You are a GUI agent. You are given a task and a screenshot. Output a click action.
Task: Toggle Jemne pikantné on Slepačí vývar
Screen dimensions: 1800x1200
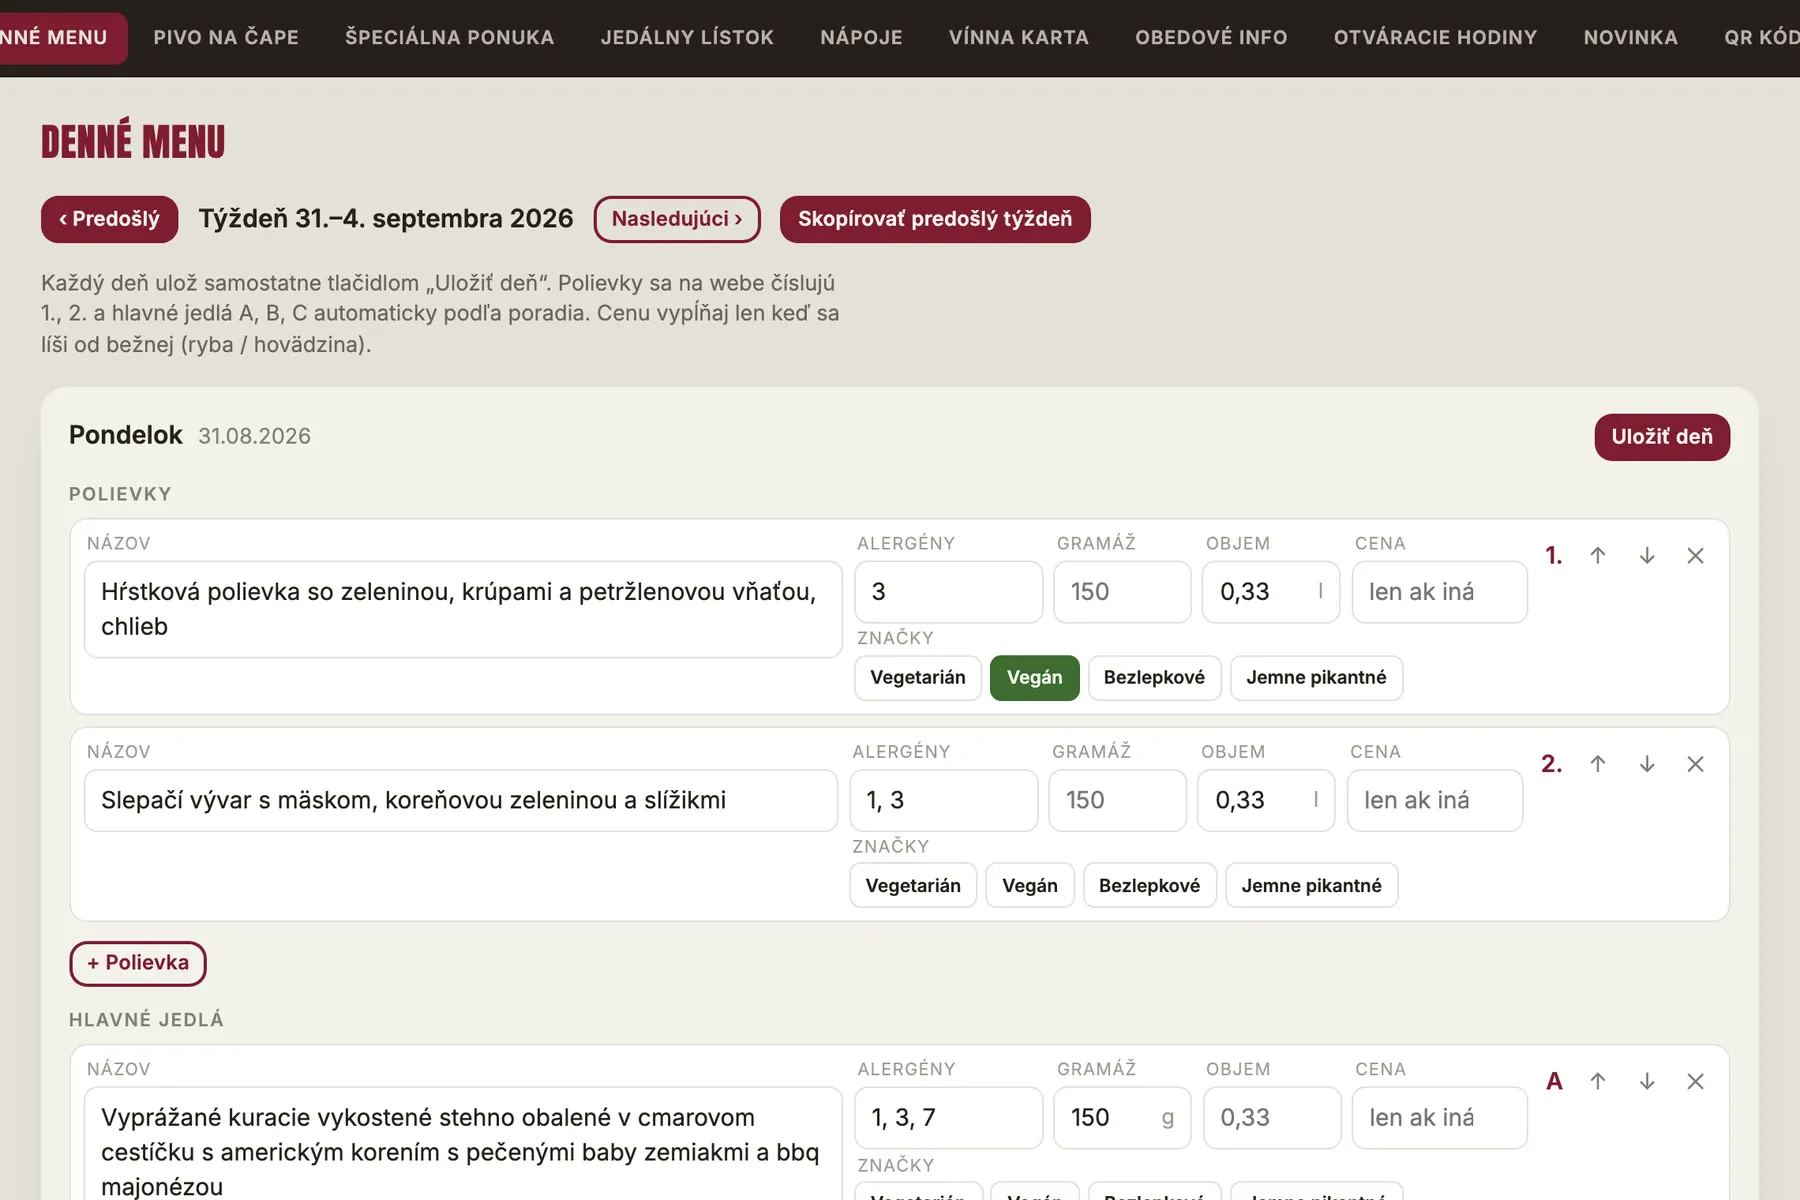[1311, 886]
